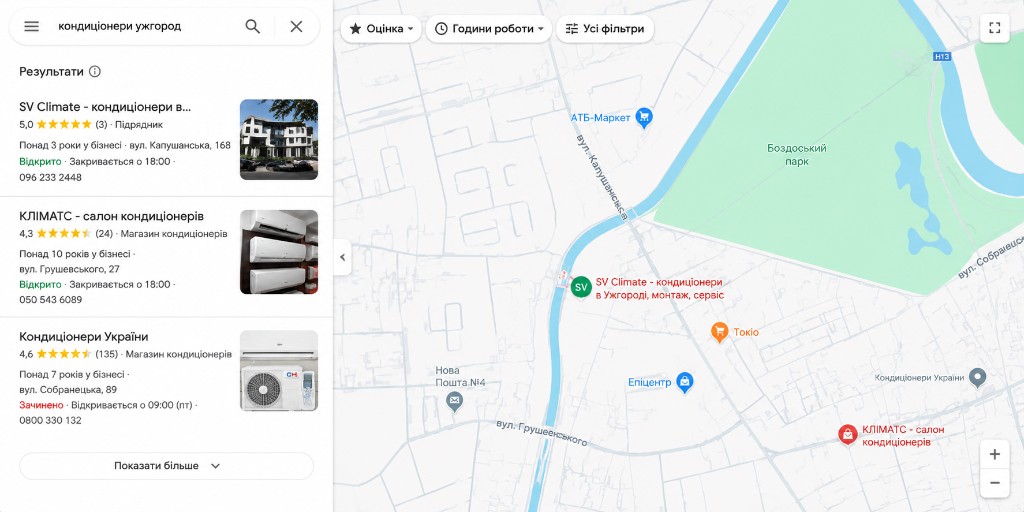
Task: Click the Н13 road shield on the map
Action: coord(942,57)
